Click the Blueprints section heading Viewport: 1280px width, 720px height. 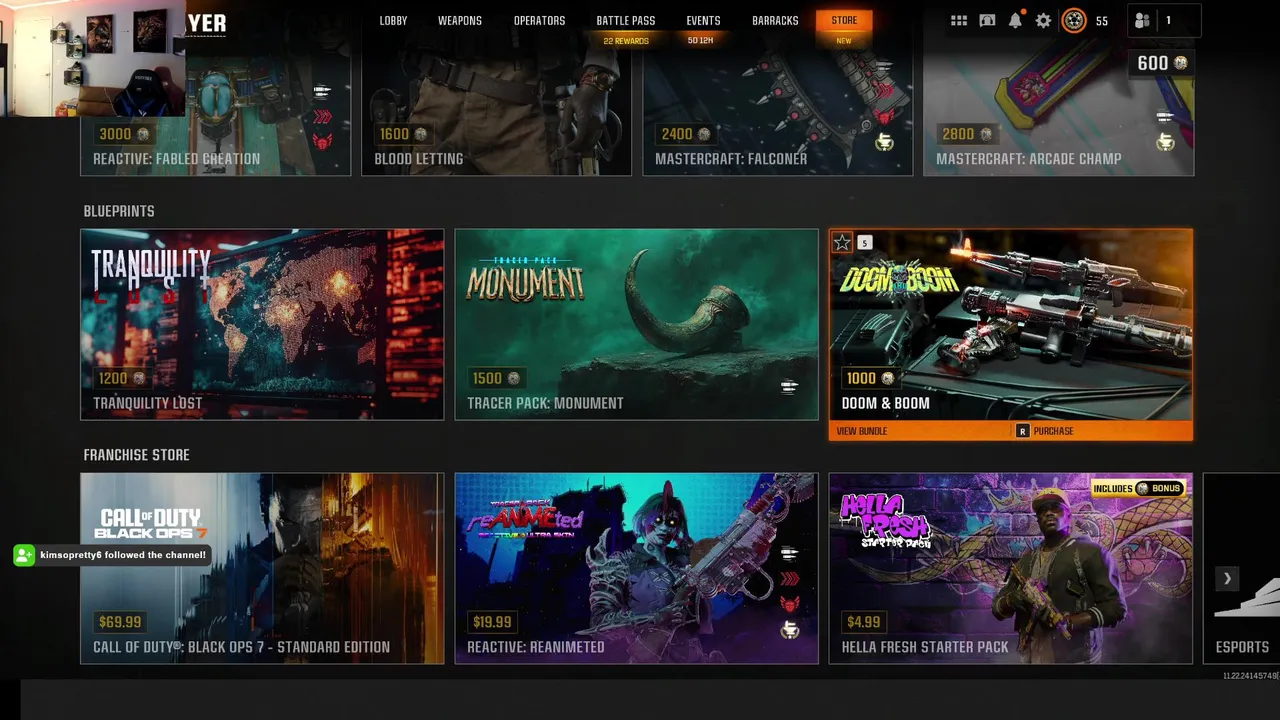click(119, 211)
